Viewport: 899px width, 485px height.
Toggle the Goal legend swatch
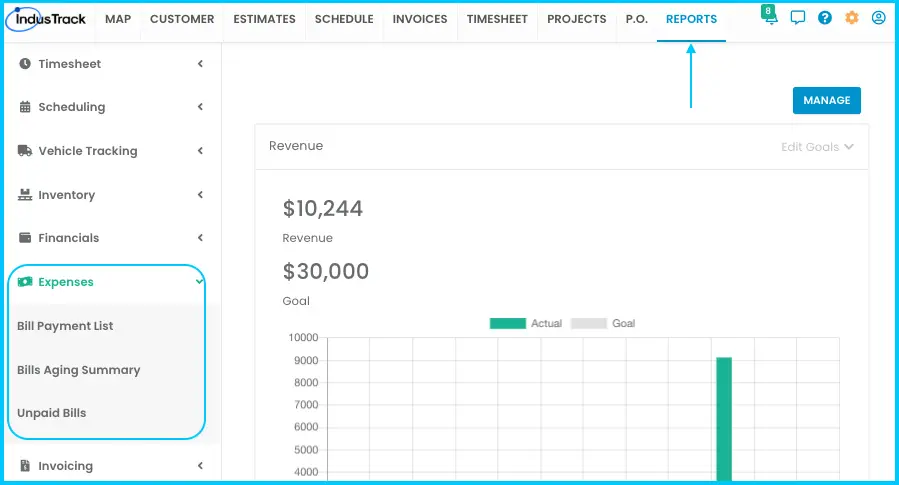pyautogui.click(x=589, y=323)
